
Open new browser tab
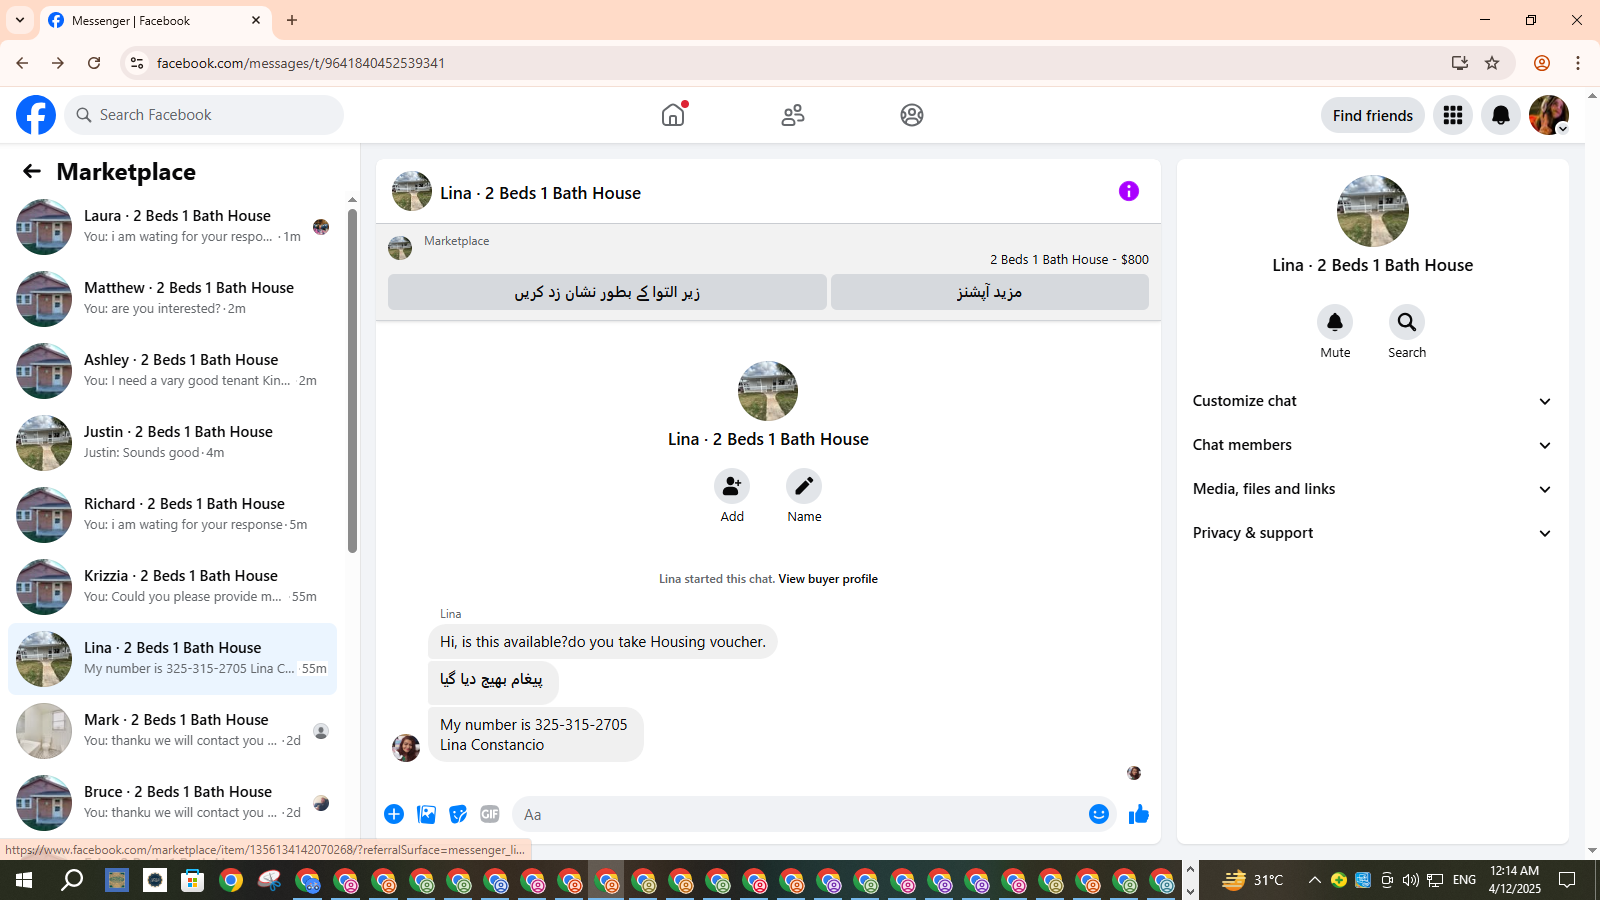292,20
